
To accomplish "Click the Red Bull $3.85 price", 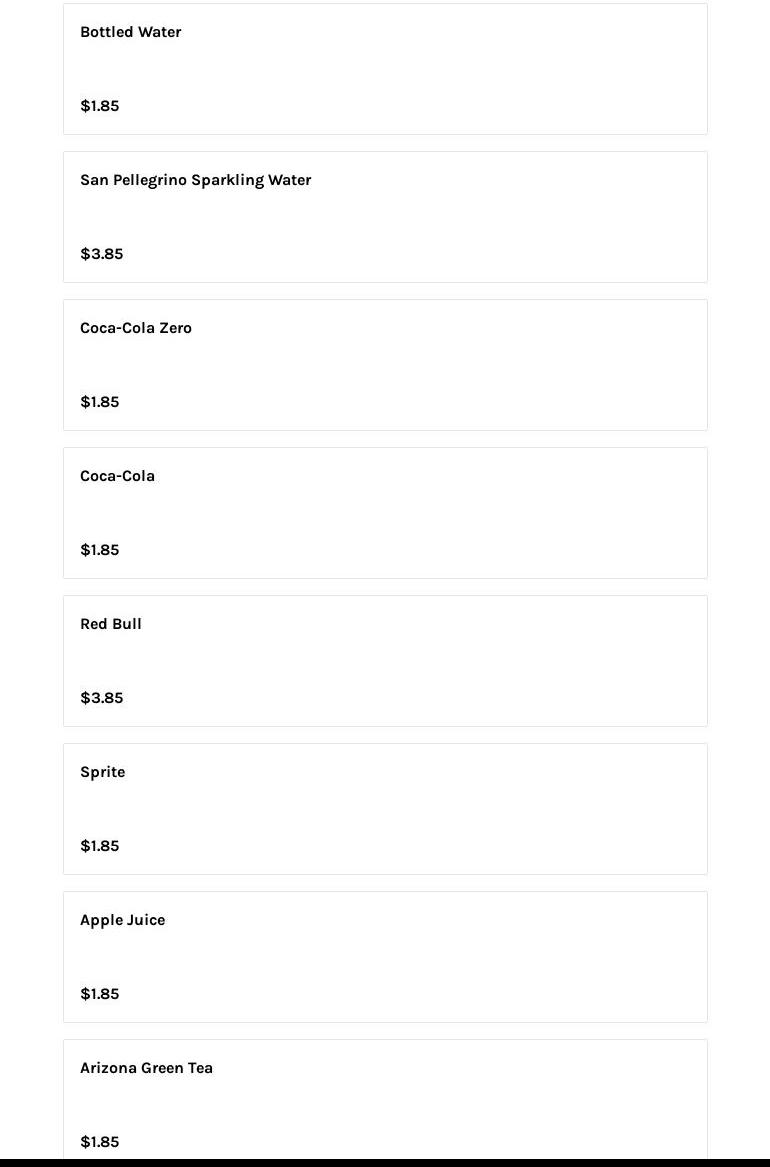I will (101, 698).
